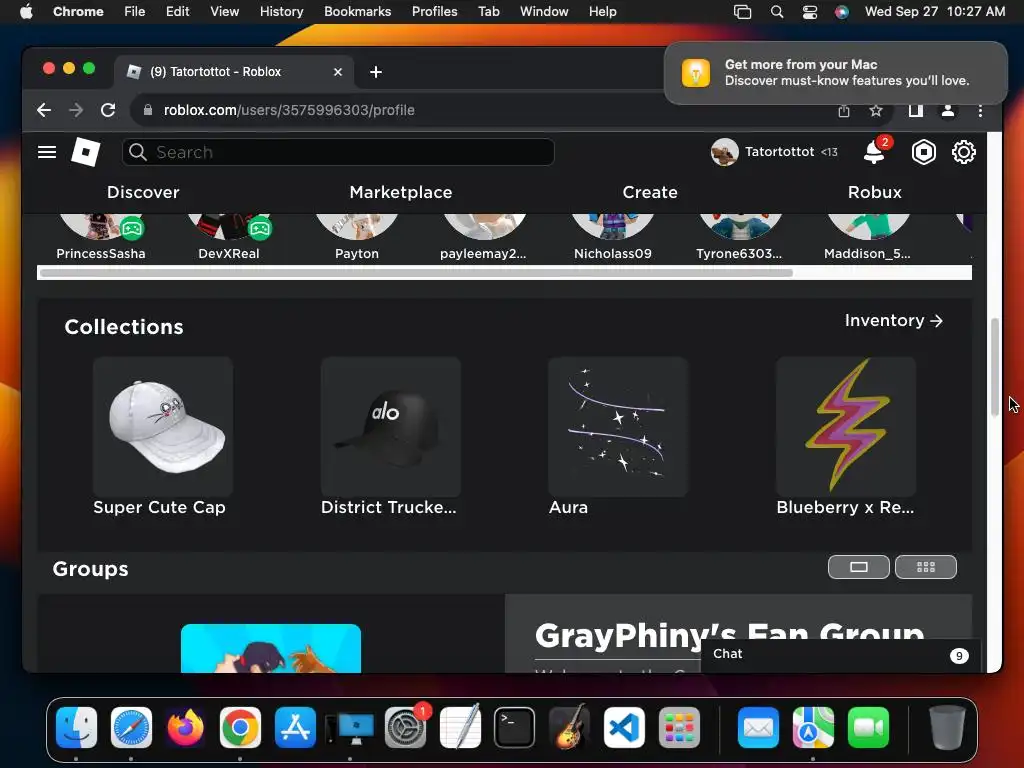Open Visual Studio Code from the dock
The image size is (1024, 768).
(624, 727)
